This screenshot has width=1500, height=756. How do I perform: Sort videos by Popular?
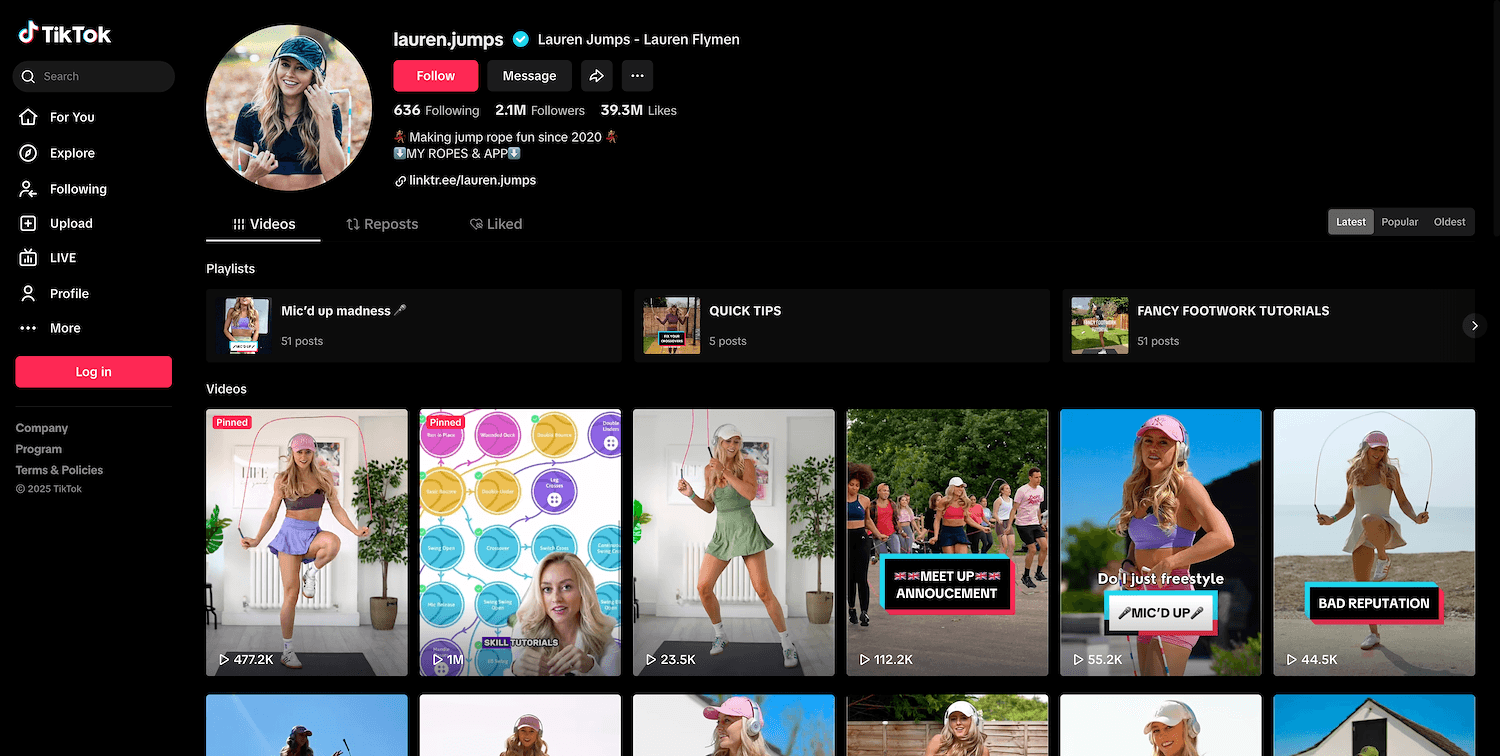pos(1399,222)
